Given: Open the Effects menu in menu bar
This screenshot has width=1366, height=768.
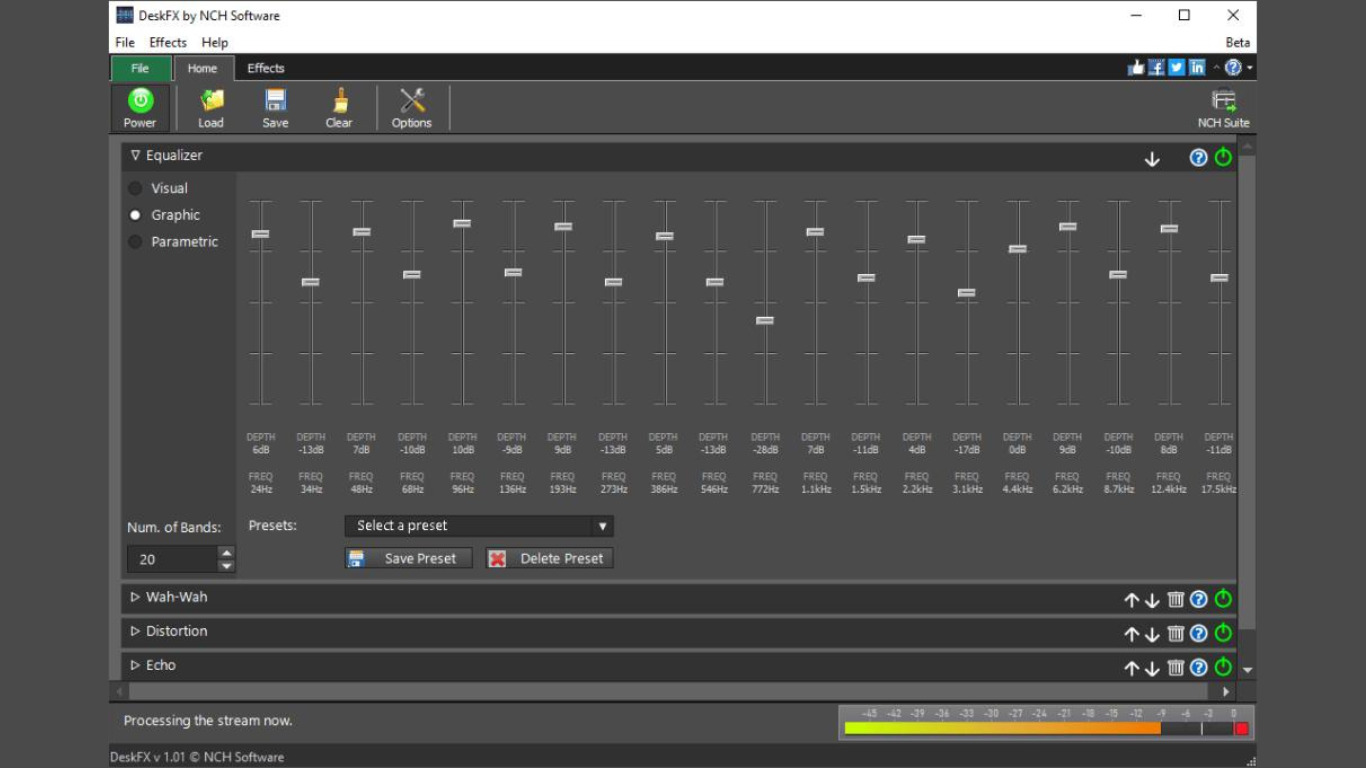Looking at the screenshot, I should [168, 42].
